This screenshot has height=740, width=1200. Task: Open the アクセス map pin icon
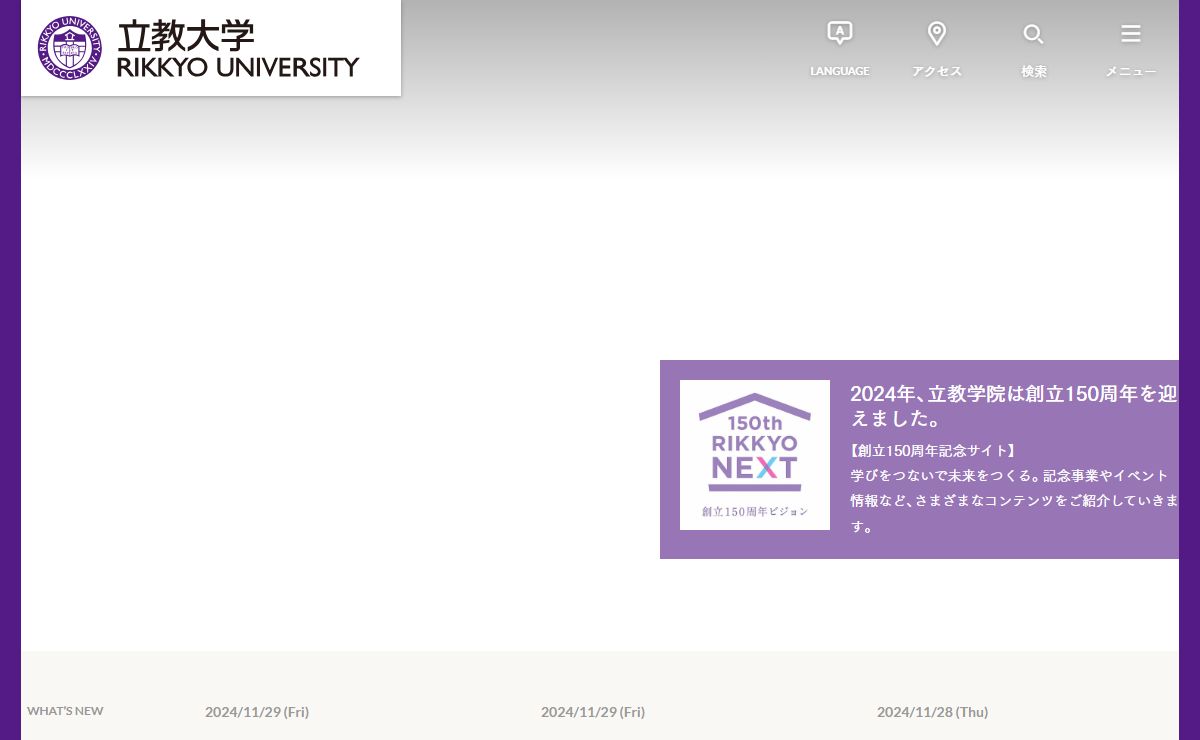937,34
